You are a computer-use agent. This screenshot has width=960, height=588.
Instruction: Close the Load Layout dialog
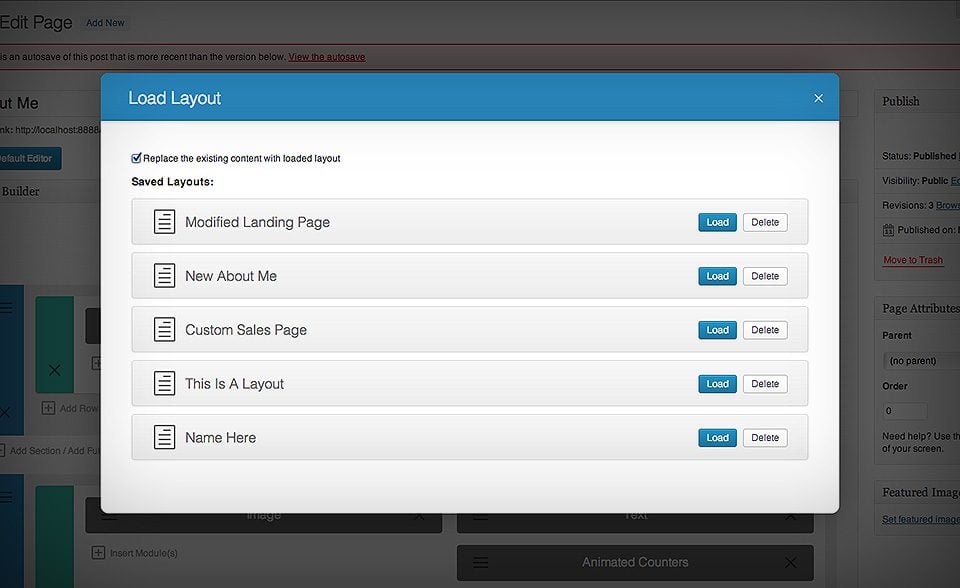tap(818, 98)
